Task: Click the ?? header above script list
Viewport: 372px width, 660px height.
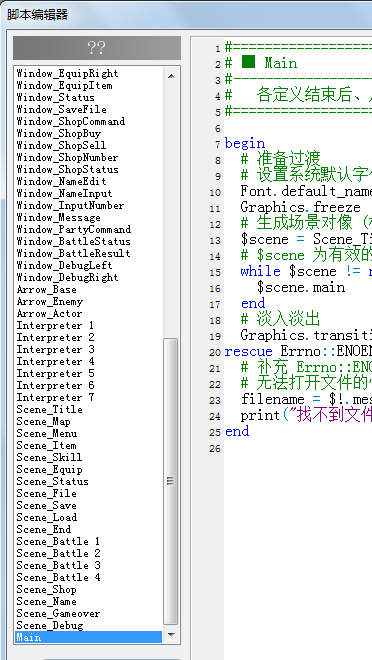Action: point(97,48)
